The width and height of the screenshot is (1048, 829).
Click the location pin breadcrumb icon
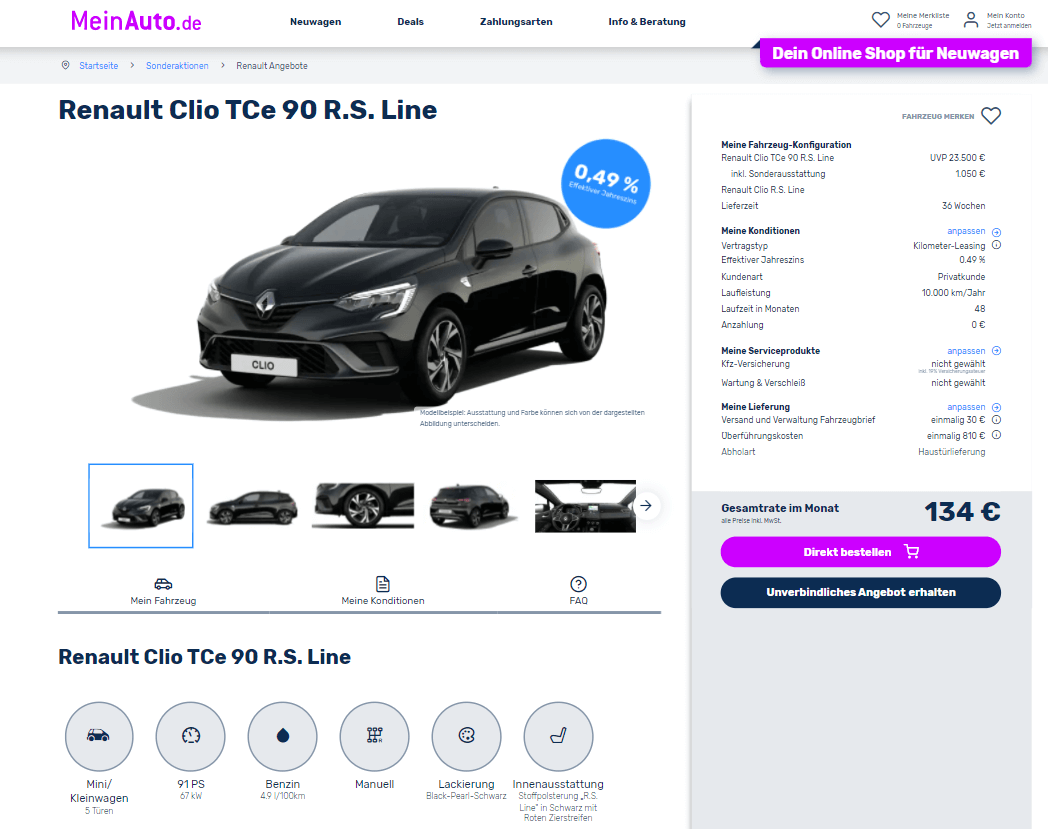tap(66, 66)
